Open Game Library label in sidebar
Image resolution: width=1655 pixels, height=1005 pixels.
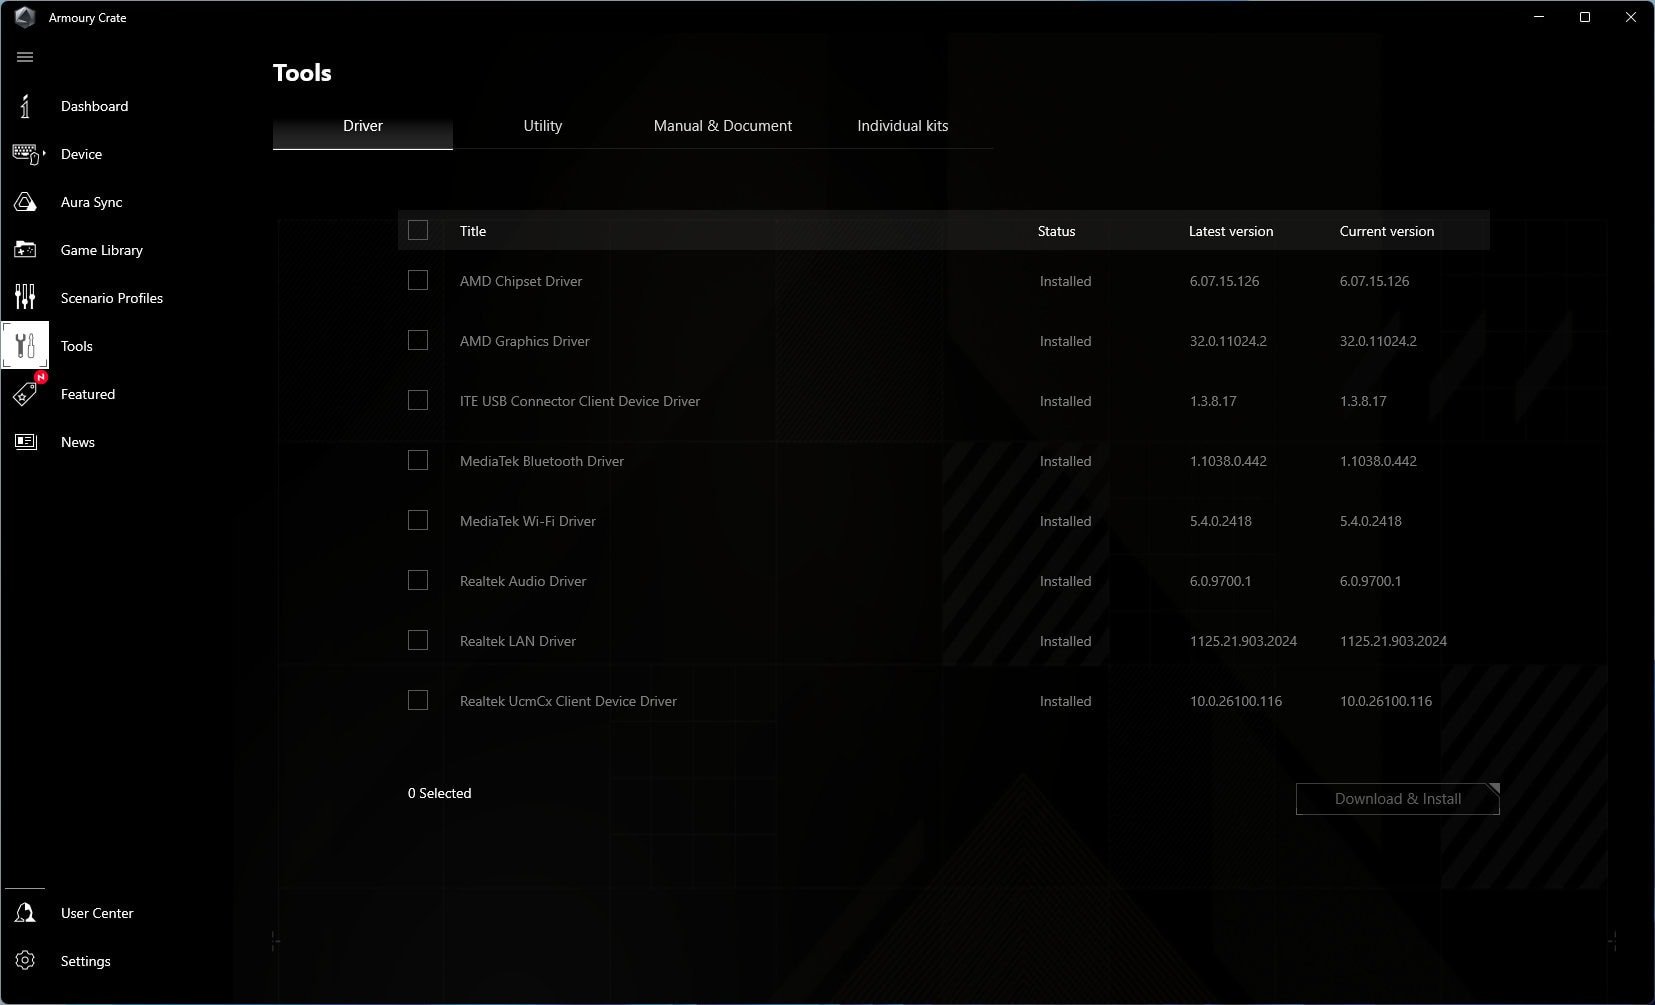point(101,250)
